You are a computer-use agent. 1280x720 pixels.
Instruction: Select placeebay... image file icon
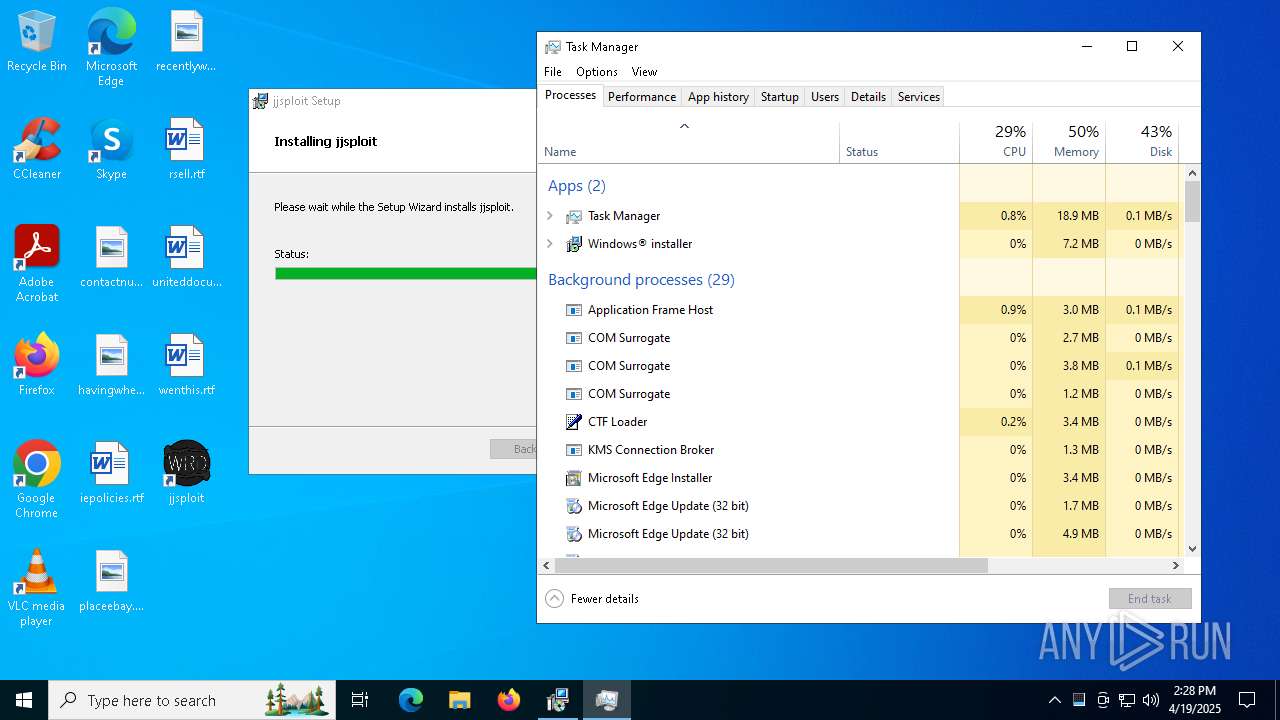pyautogui.click(x=111, y=580)
